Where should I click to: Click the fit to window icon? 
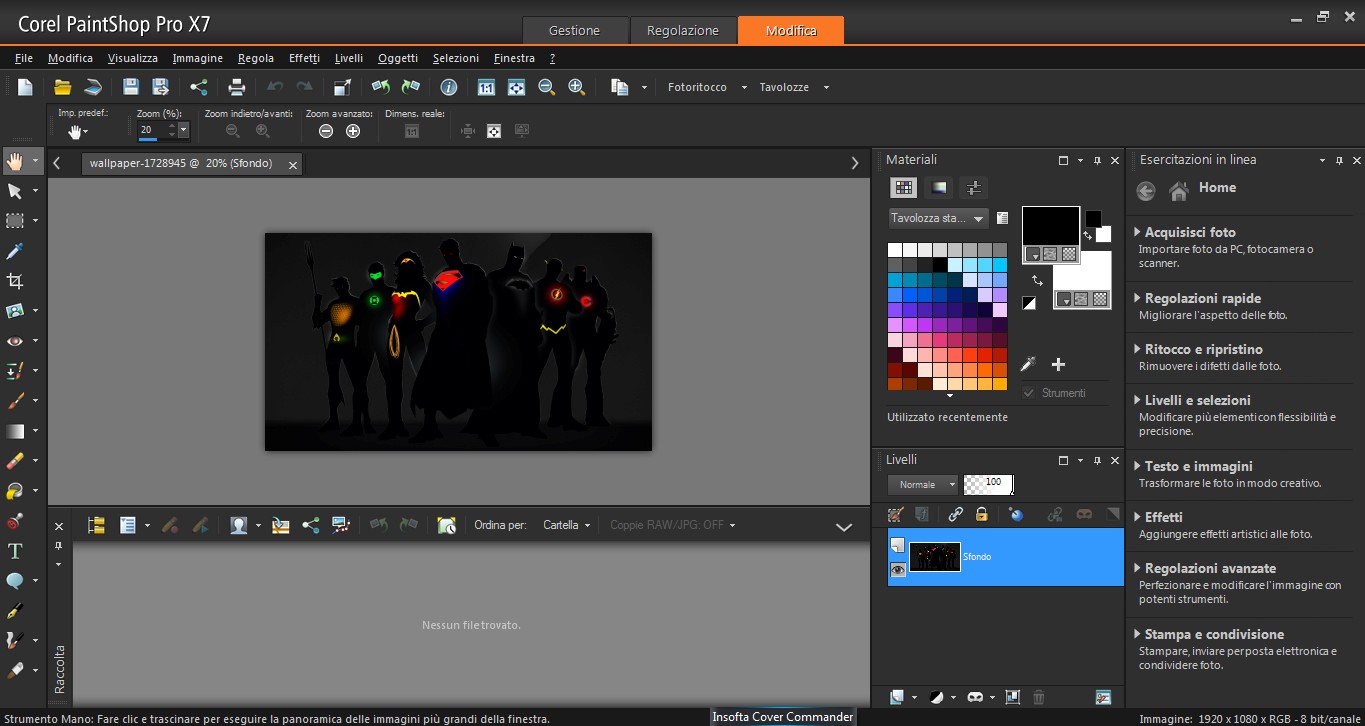[x=516, y=87]
